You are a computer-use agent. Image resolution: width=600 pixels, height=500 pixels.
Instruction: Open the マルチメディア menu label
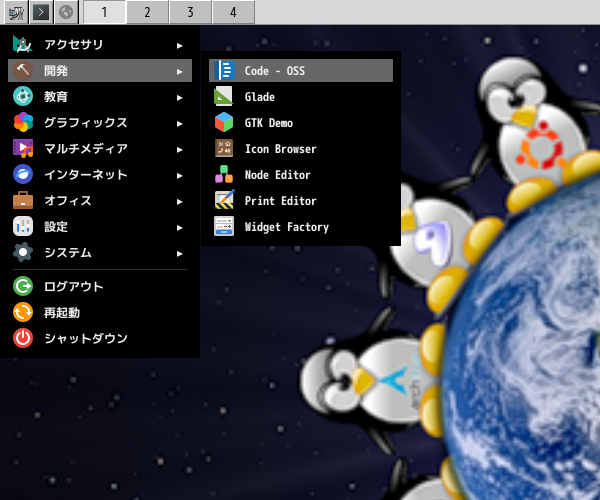[86, 148]
